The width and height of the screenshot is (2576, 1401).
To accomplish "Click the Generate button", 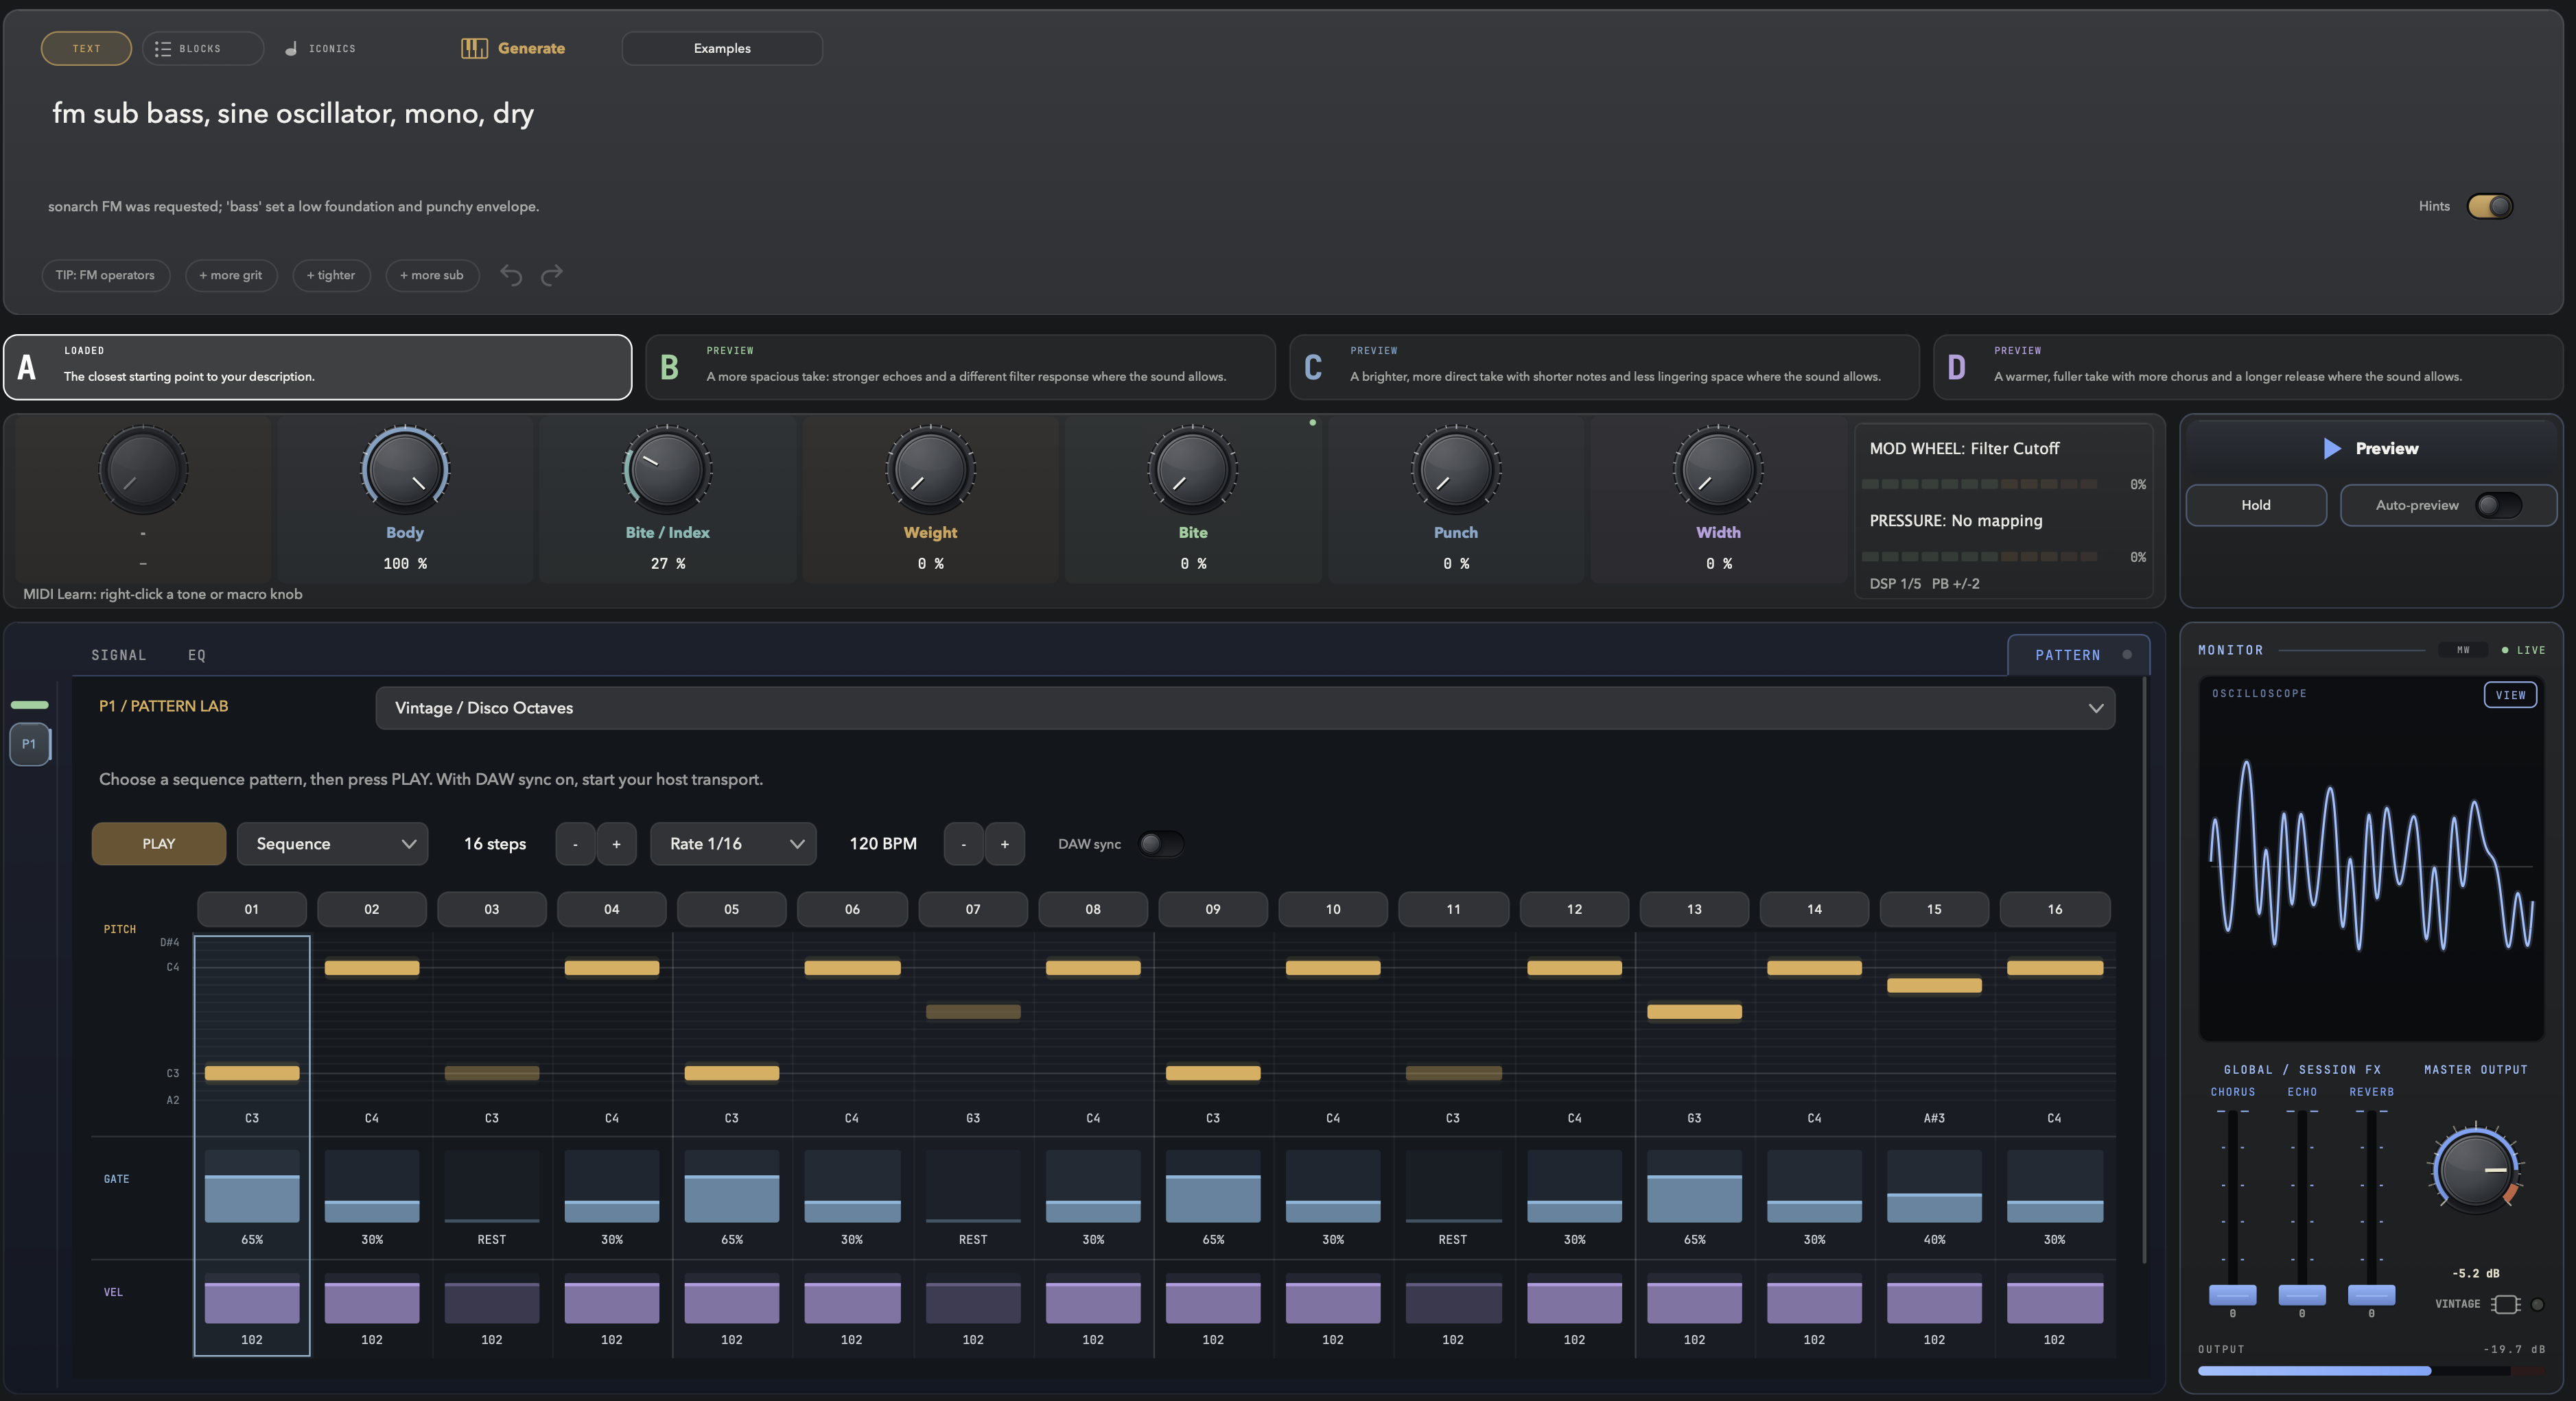I will click(x=513, y=48).
